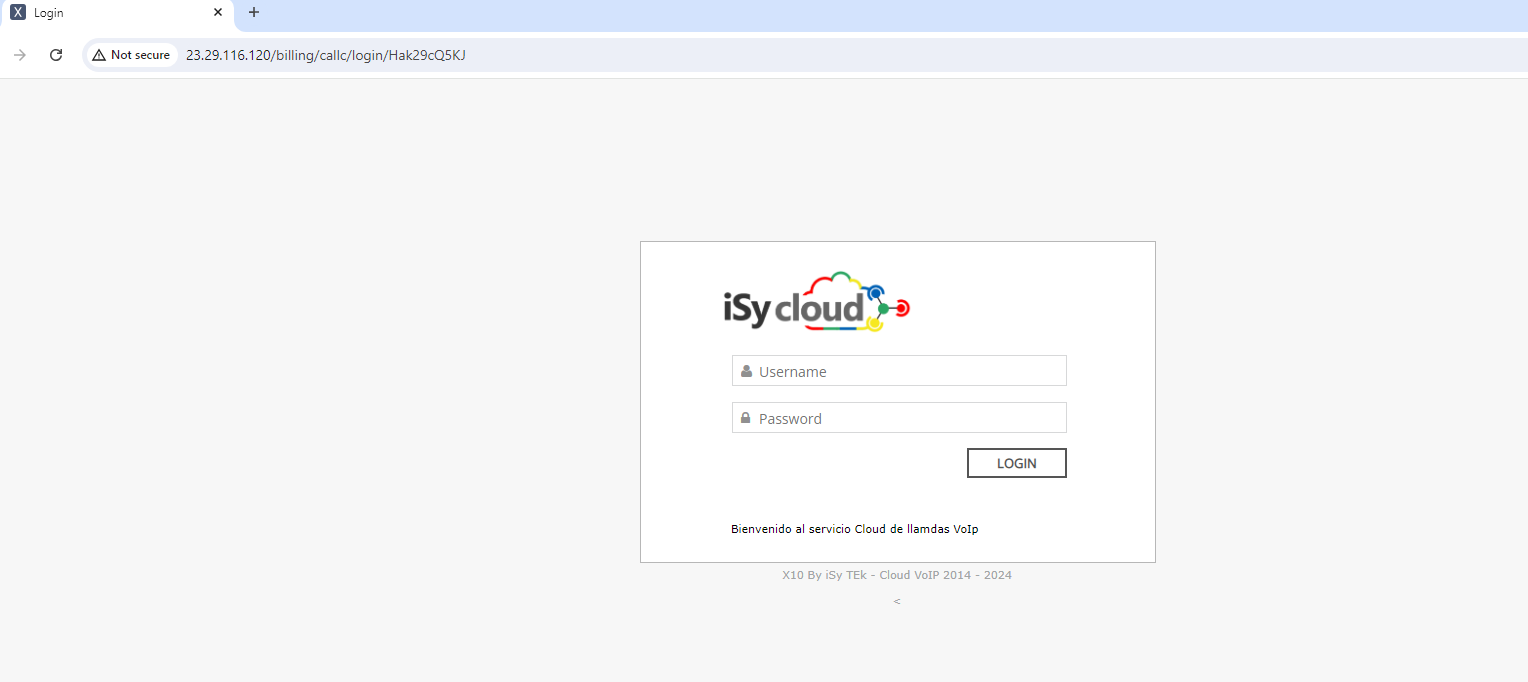
Task: Select the Login browser tab
Action: (117, 14)
